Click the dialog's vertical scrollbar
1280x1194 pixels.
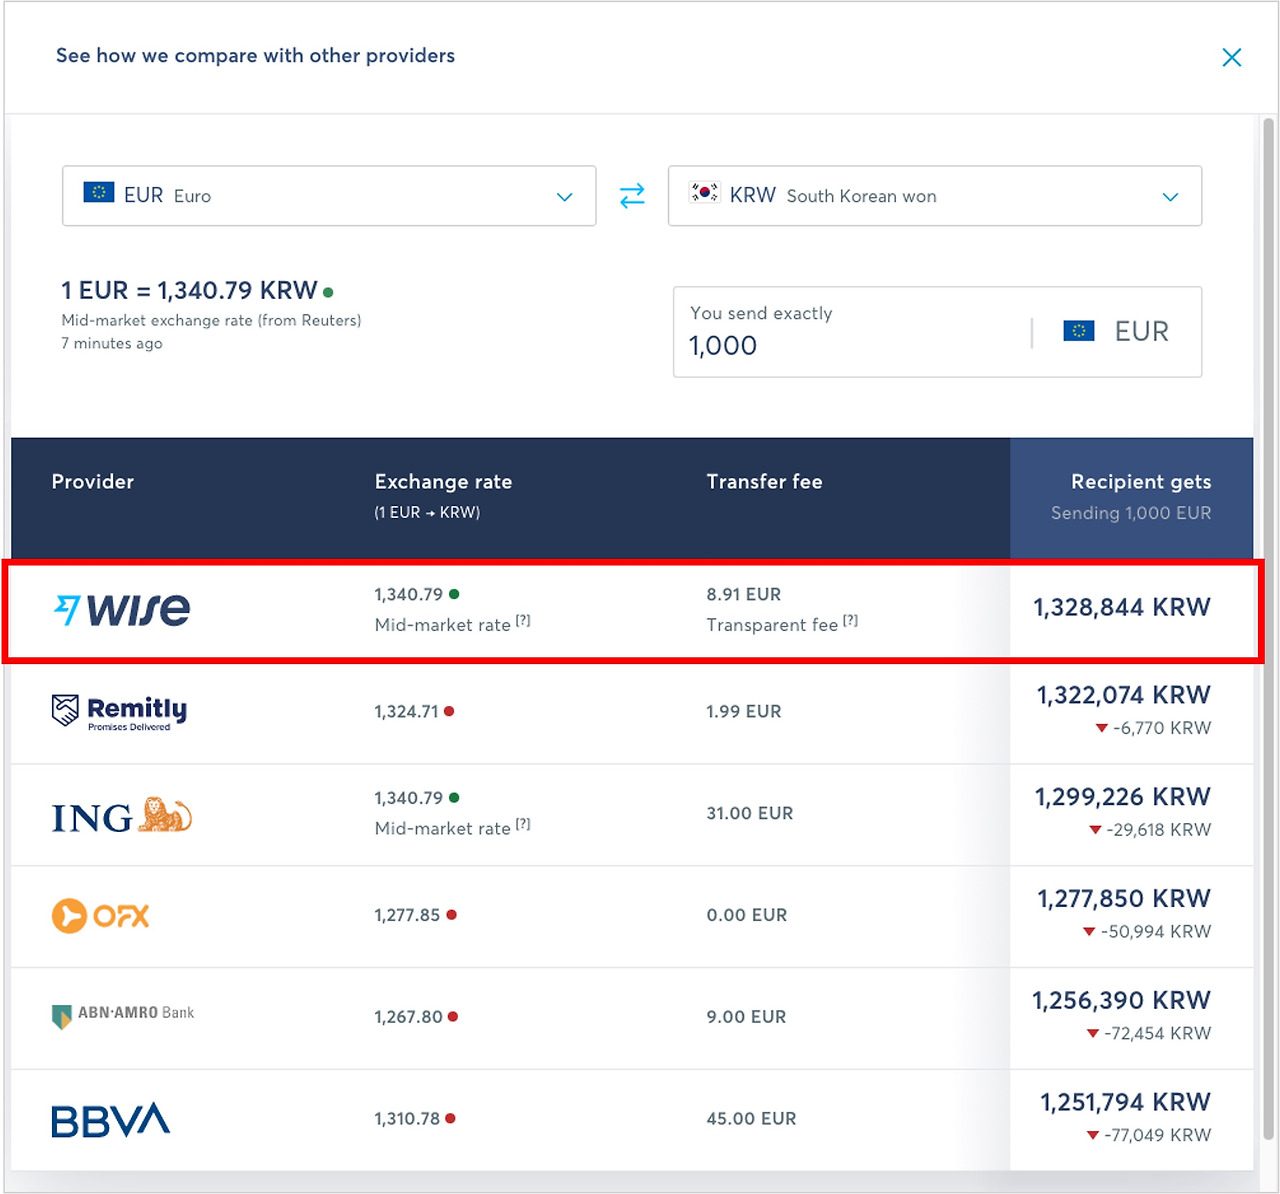(x=1268, y=628)
